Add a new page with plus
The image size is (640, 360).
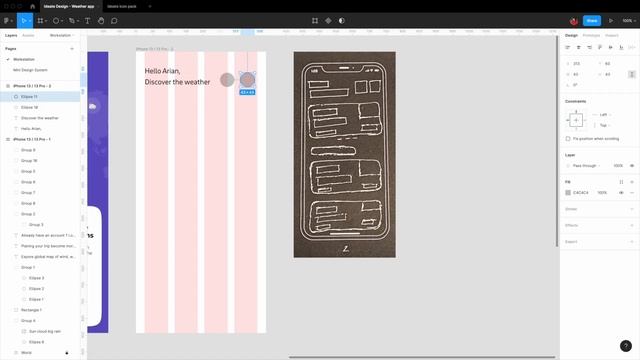click(x=72, y=49)
